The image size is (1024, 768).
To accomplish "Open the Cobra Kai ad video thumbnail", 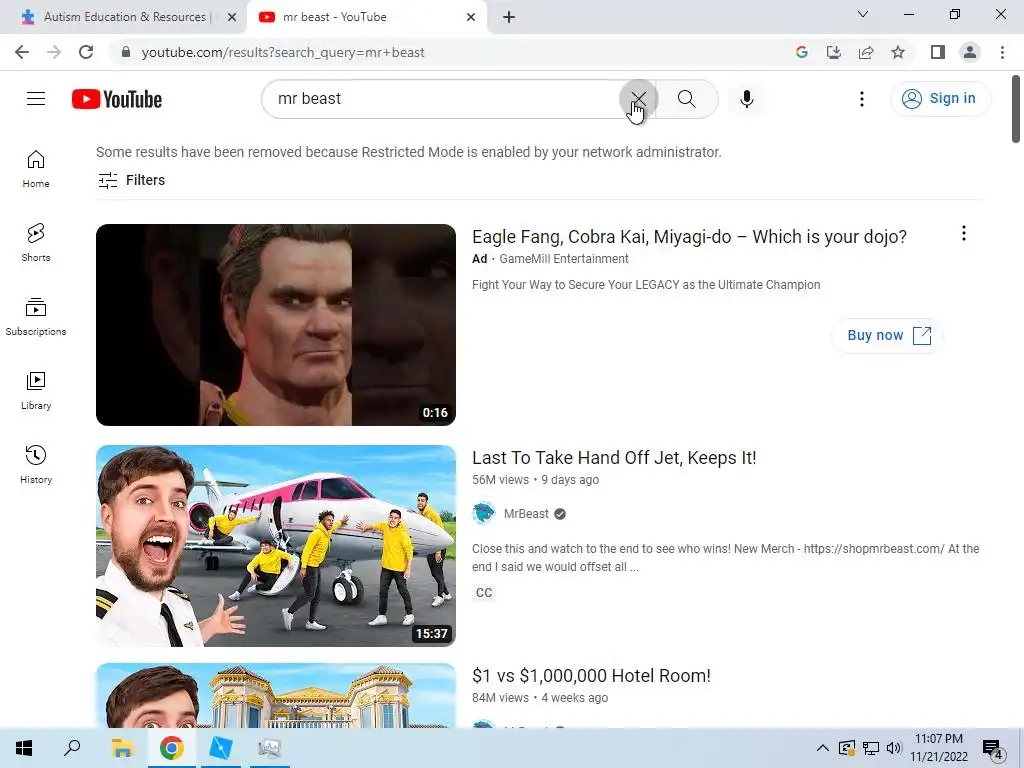I will 276,325.
